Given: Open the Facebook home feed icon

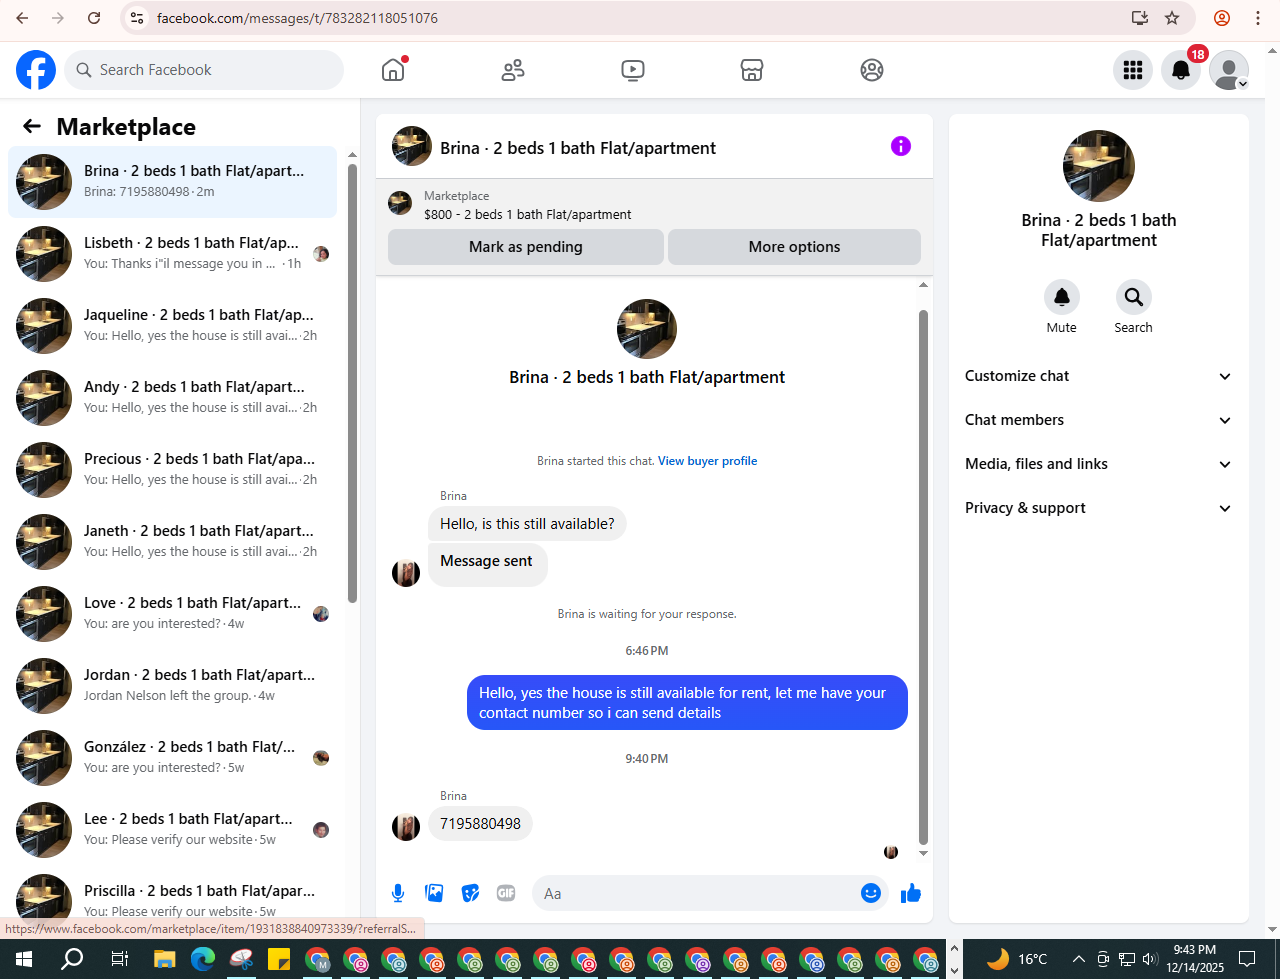Looking at the screenshot, I should [393, 70].
